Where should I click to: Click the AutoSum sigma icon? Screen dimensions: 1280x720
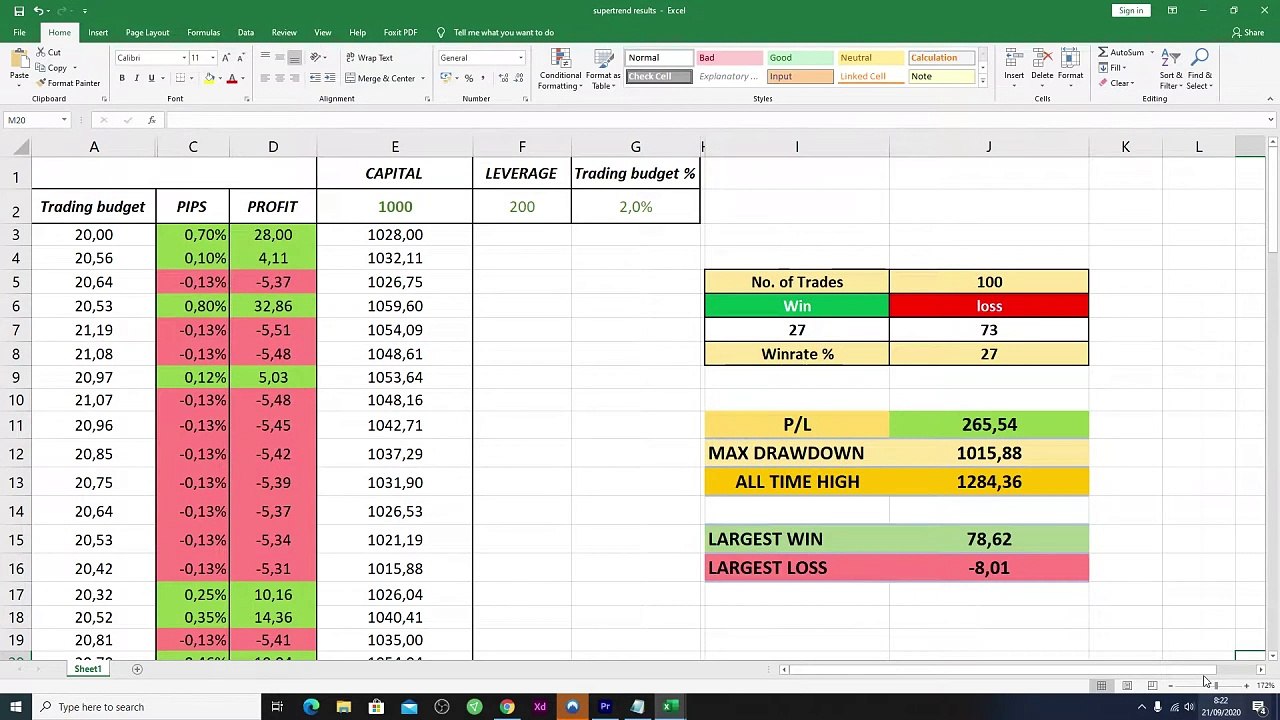pos(1103,52)
